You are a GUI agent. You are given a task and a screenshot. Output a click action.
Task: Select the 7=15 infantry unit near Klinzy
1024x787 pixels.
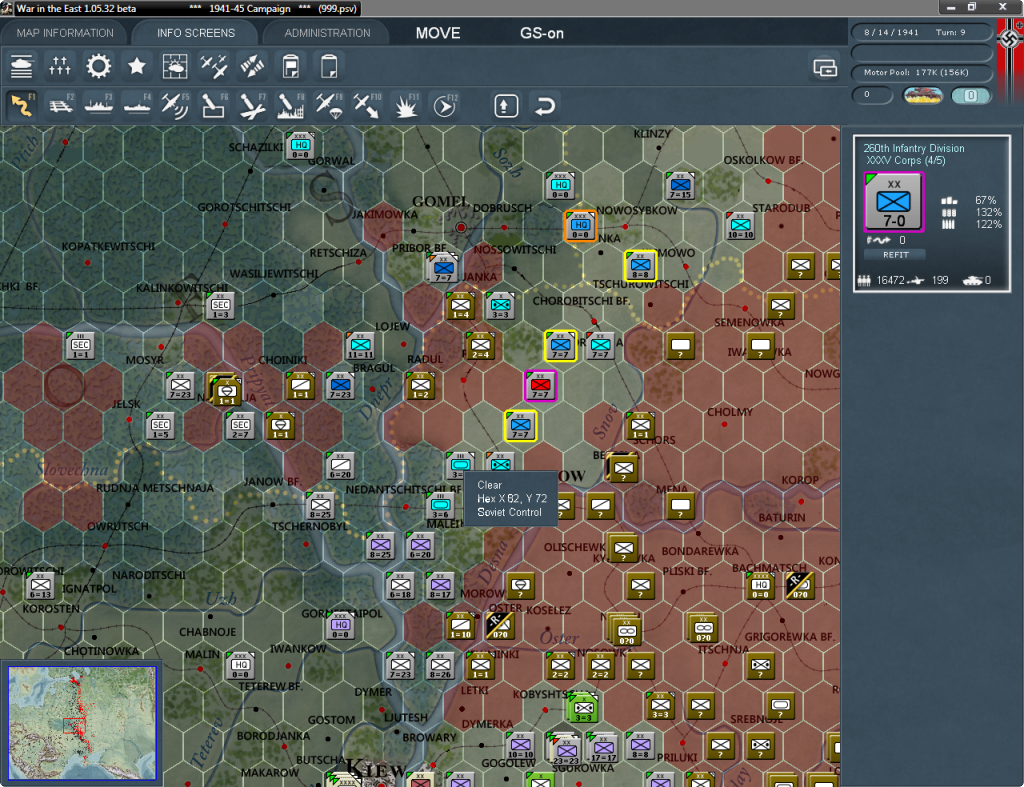[x=680, y=186]
